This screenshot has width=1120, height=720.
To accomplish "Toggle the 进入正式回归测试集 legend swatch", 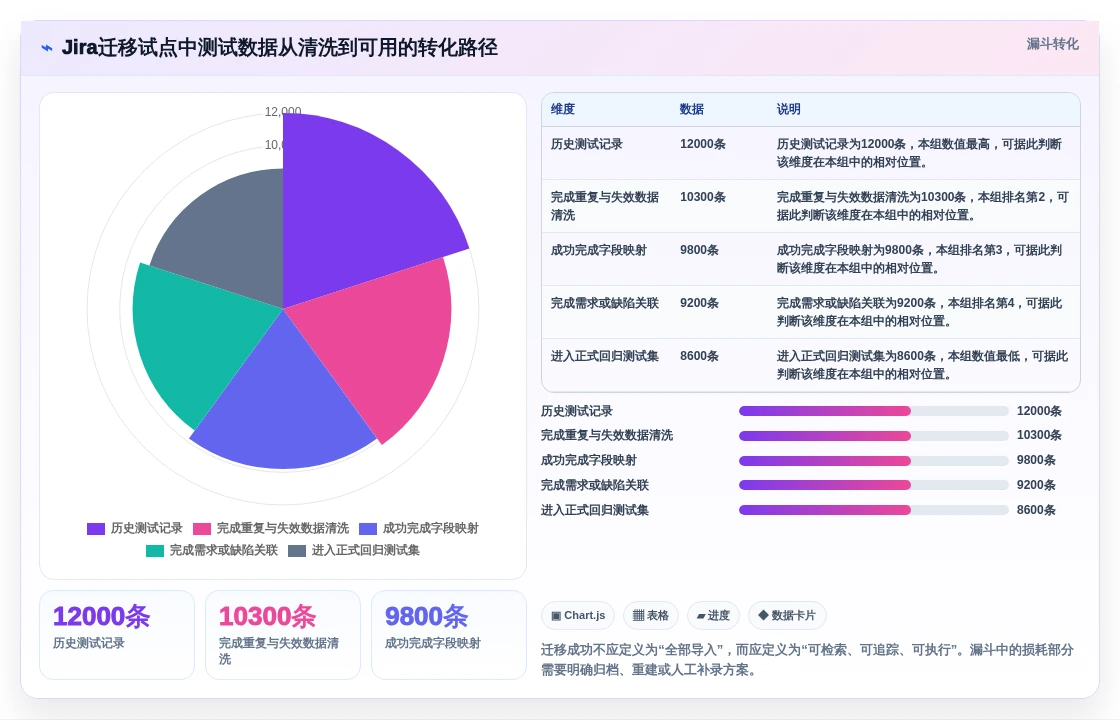I will (x=297, y=551).
